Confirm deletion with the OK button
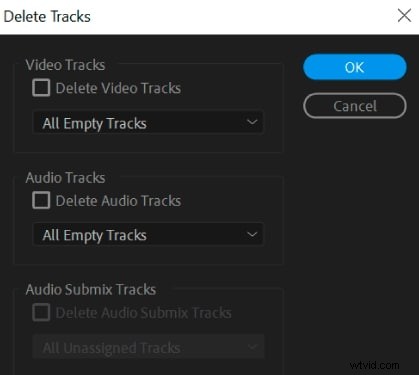 (355, 67)
